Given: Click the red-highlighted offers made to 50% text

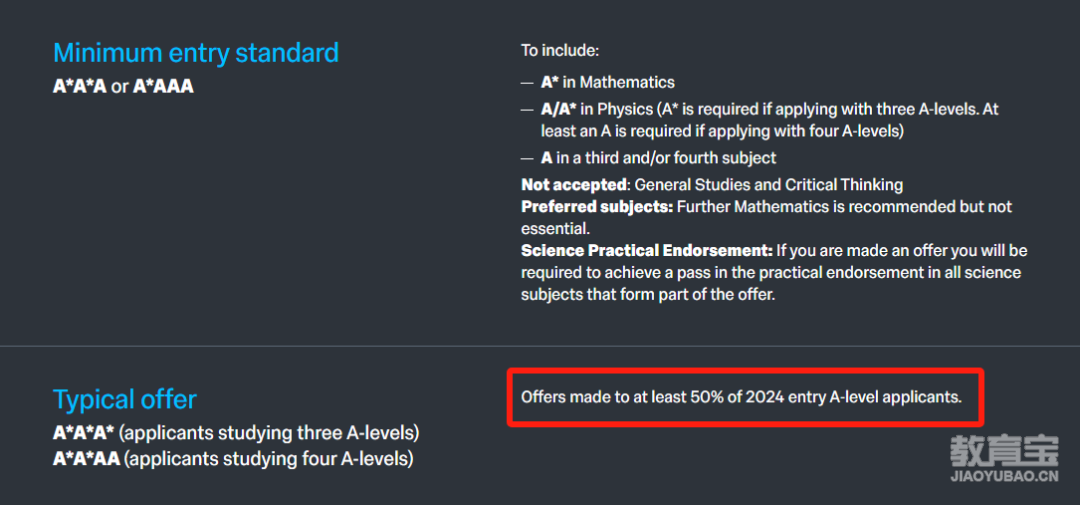Looking at the screenshot, I should [741, 398].
